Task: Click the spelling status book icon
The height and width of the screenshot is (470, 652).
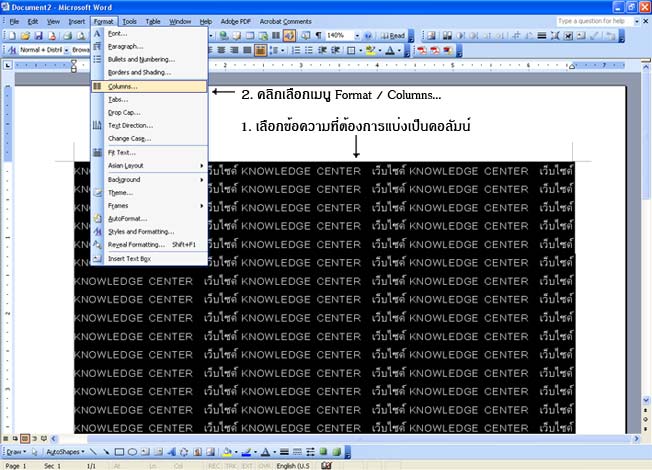Action: (326, 465)
